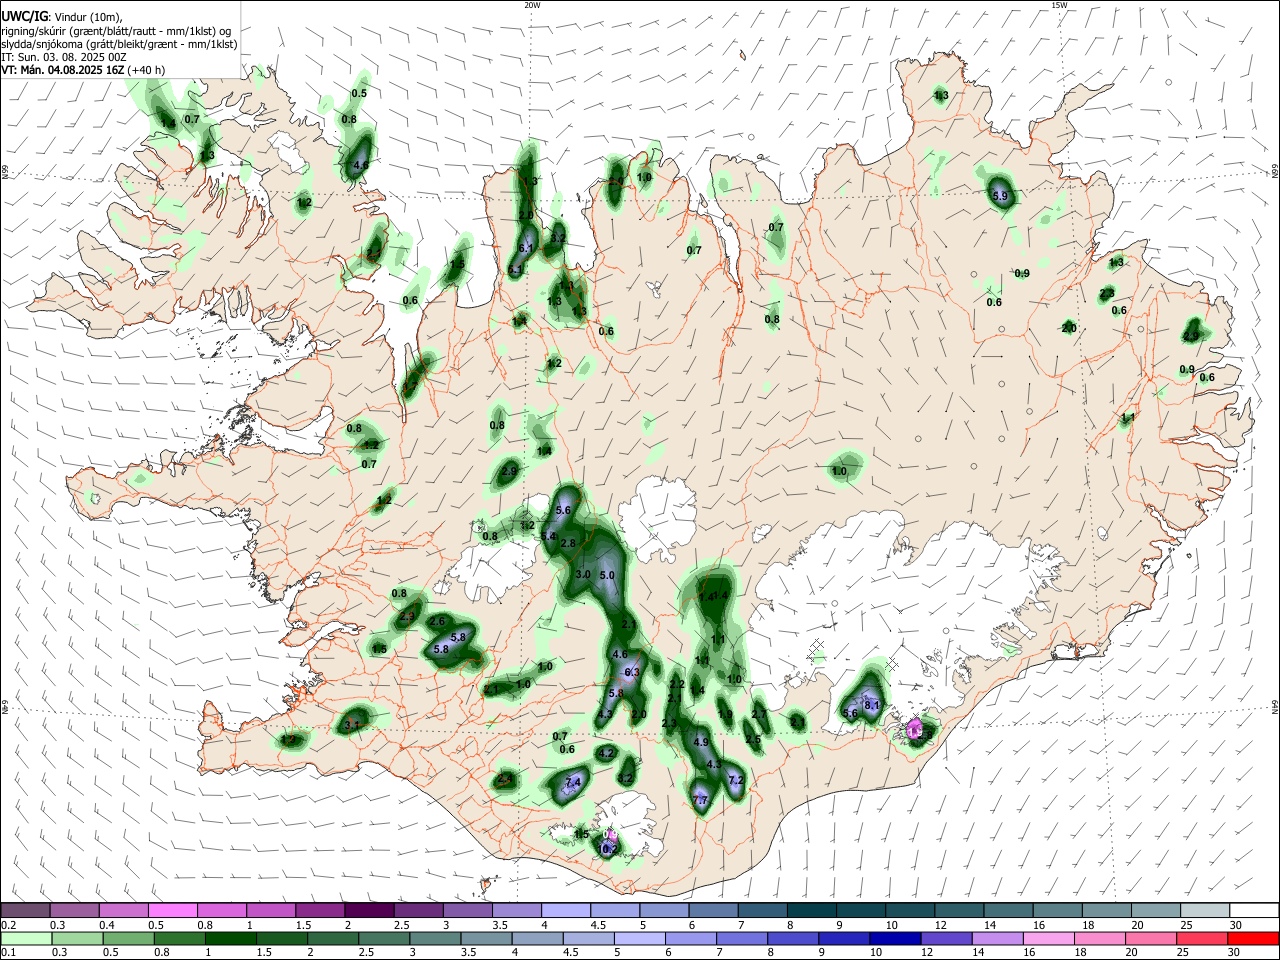
Task: Click the 7.2 precipitation value
Action: coord(737,779)
